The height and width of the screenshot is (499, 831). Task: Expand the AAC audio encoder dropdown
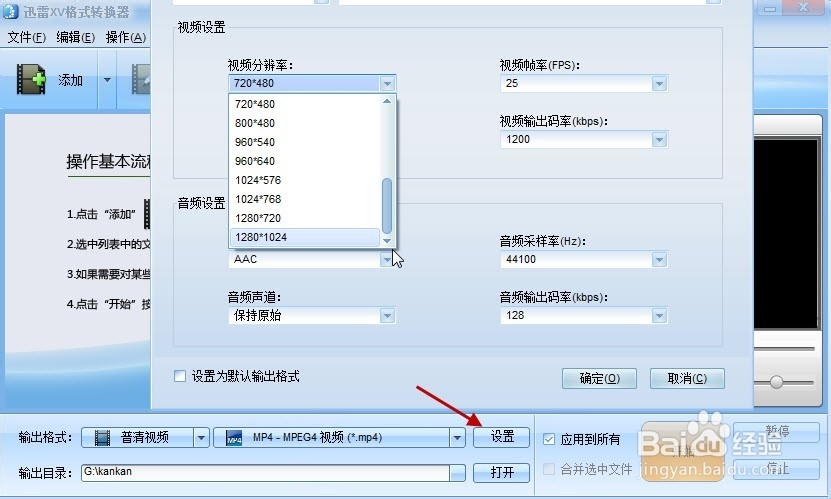tap(387, 260)
